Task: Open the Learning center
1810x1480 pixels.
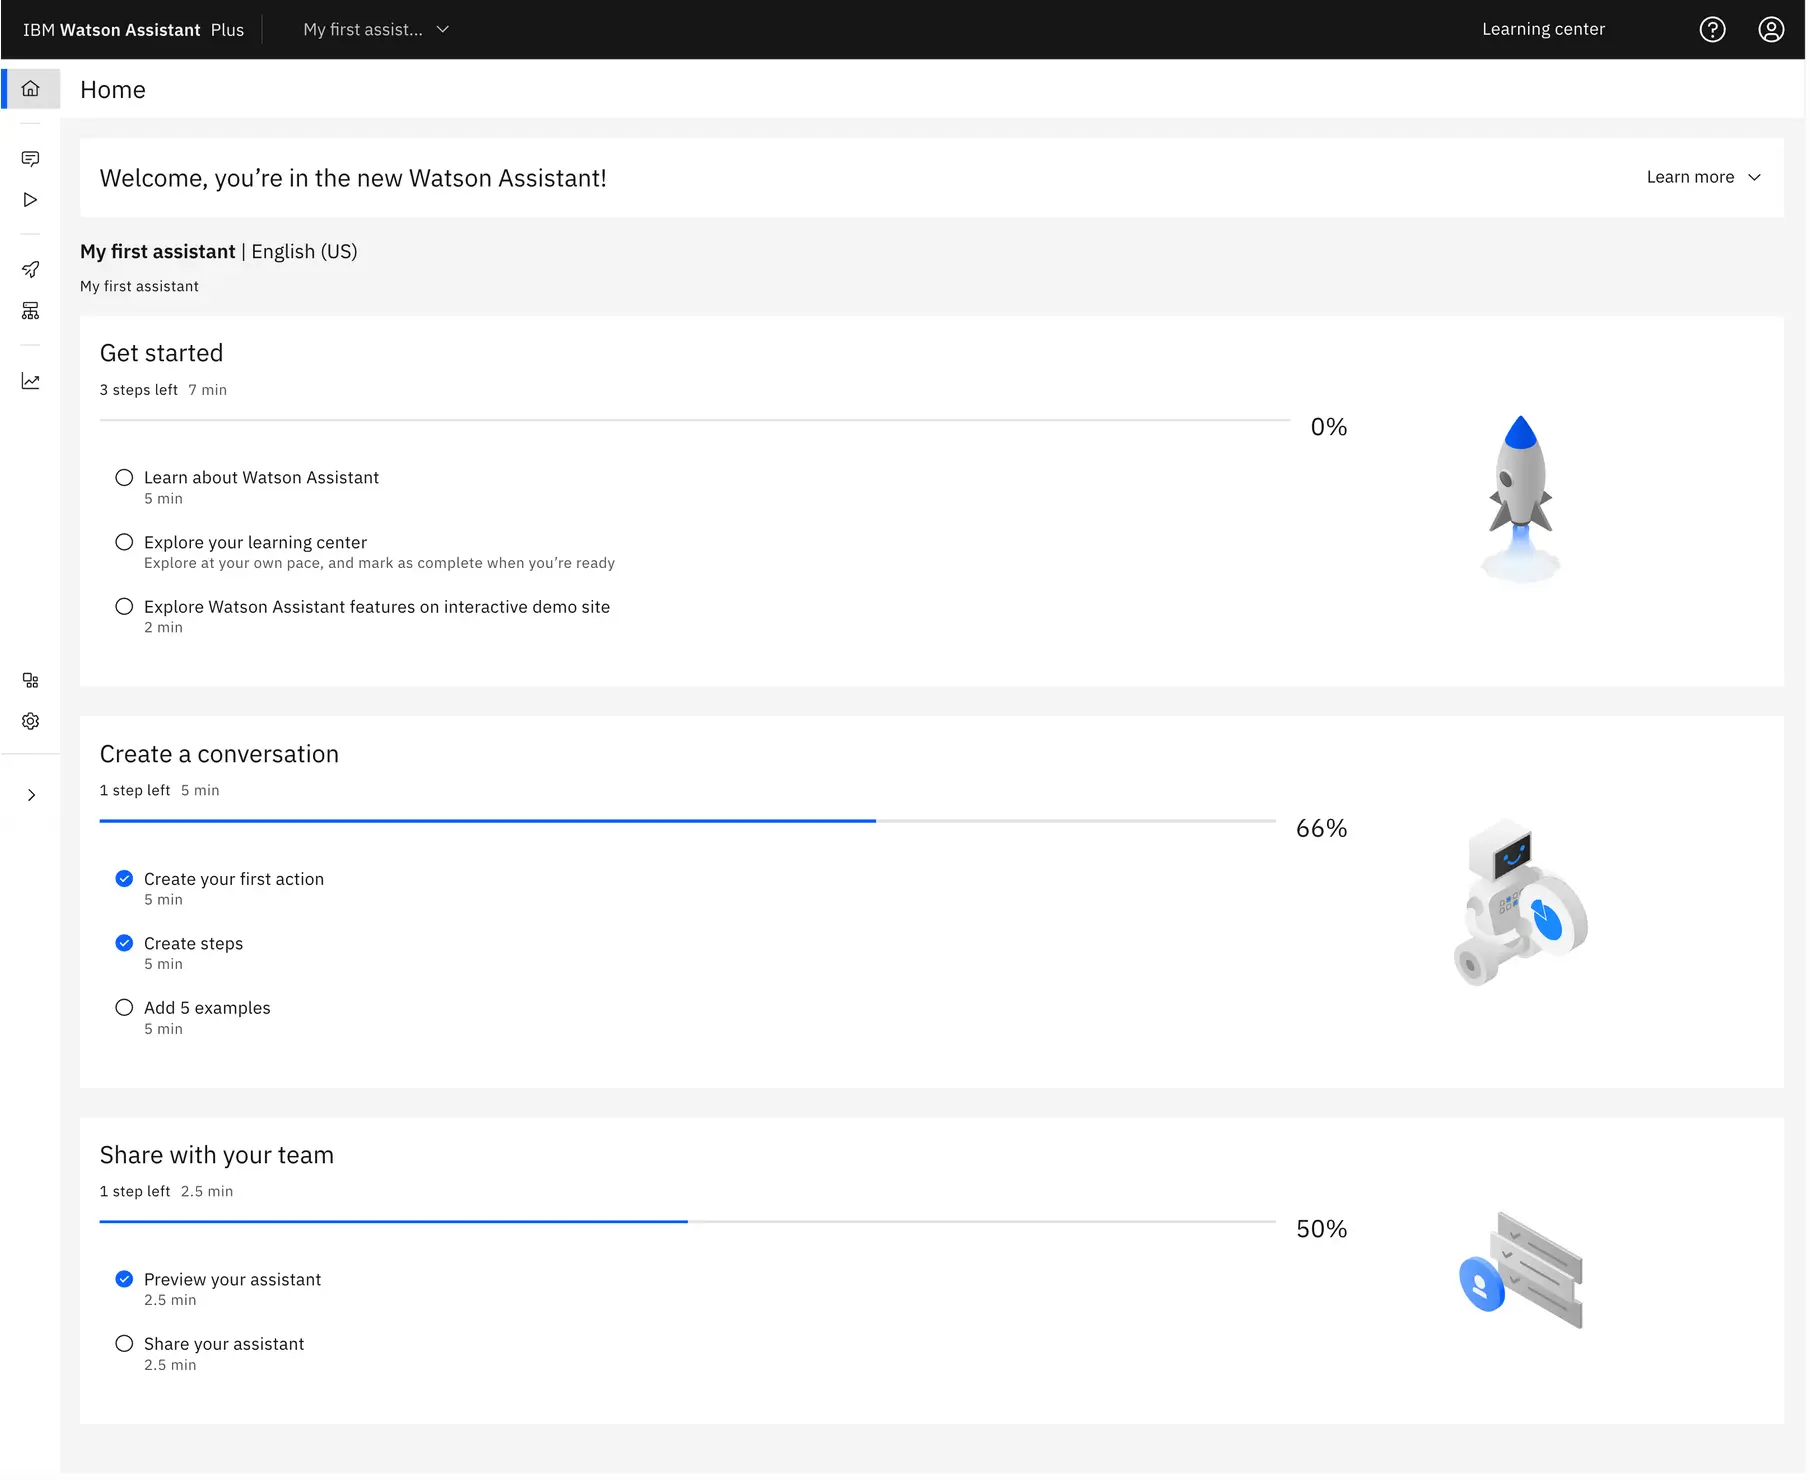Action: (1543, 29)
